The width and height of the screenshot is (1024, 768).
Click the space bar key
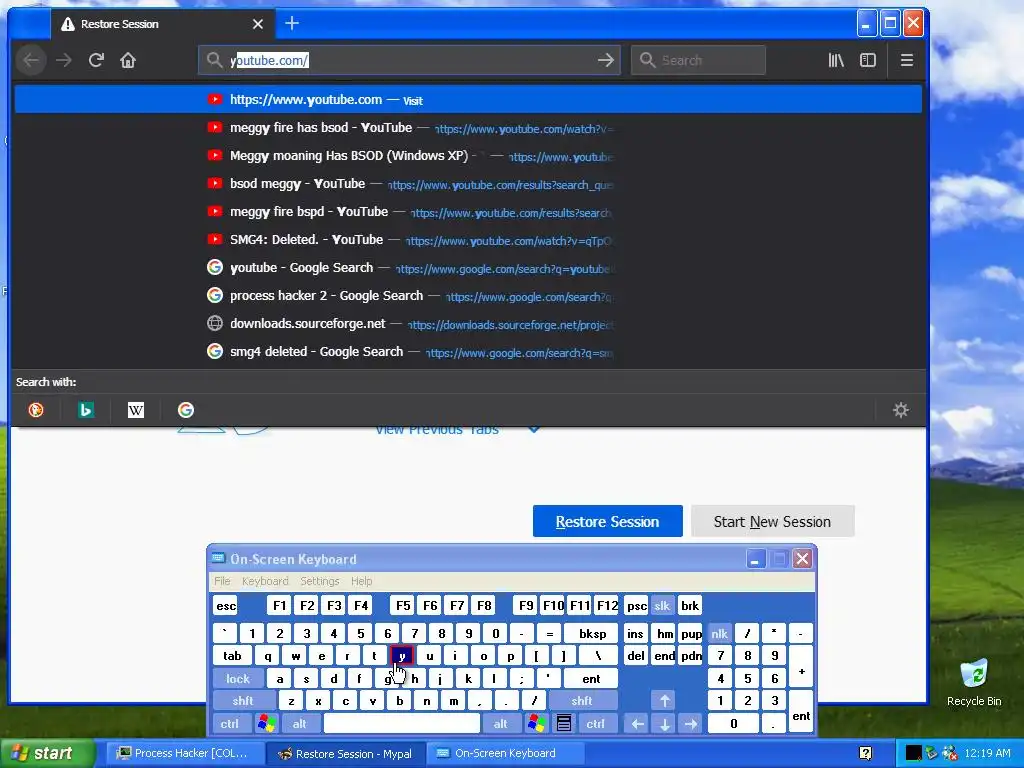point(402,724)
